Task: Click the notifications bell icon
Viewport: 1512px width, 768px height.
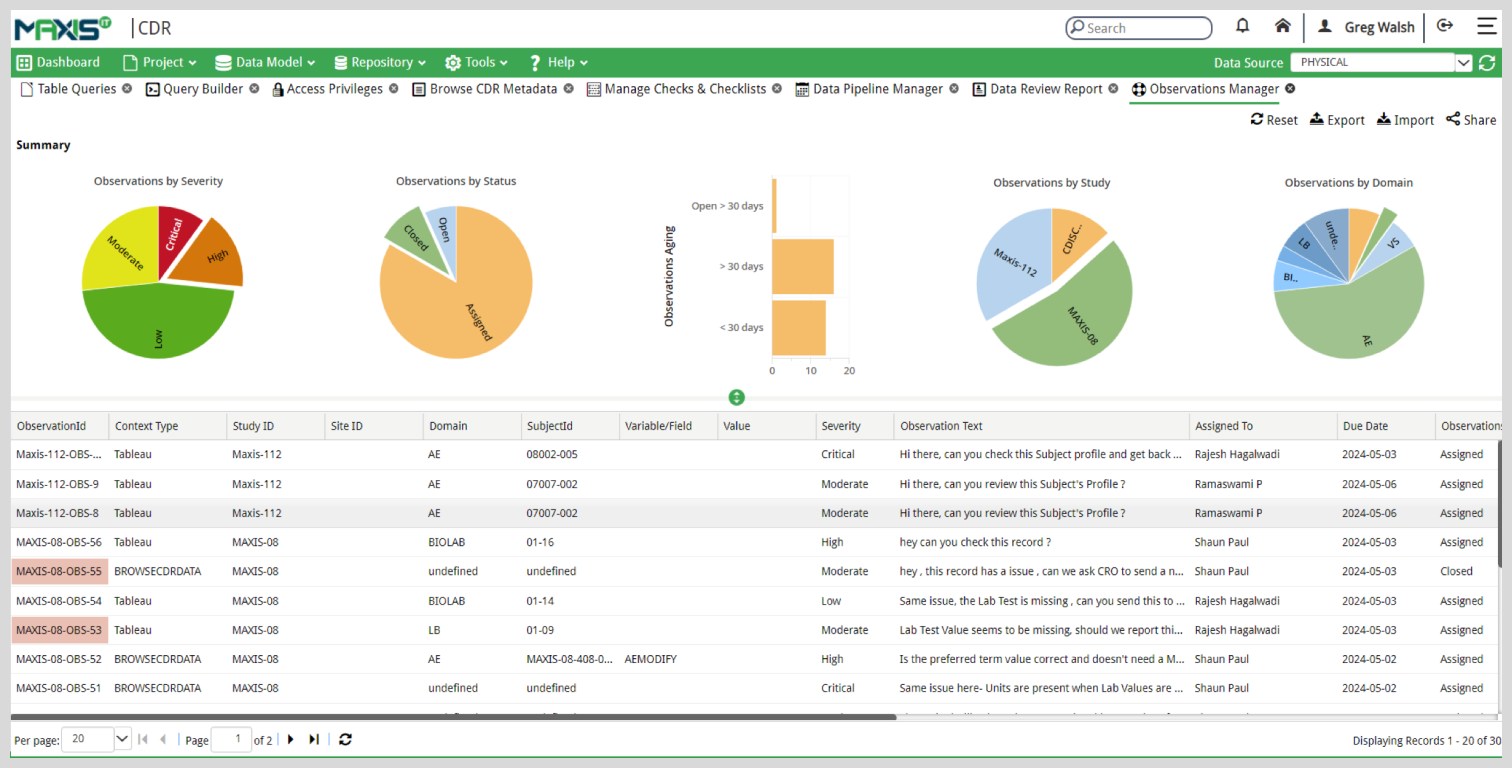Action: tap(1243, 26)
